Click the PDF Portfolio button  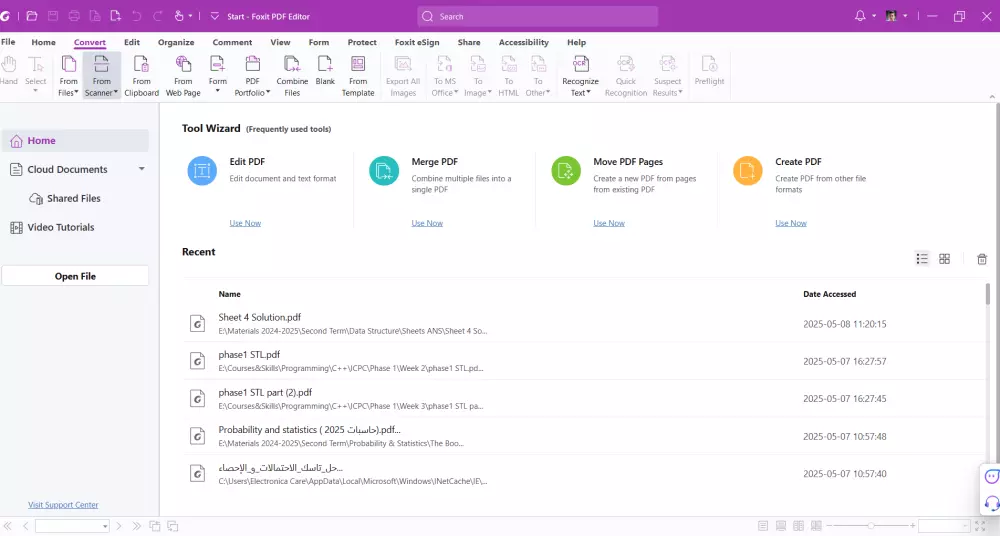[x=253, y=75]
